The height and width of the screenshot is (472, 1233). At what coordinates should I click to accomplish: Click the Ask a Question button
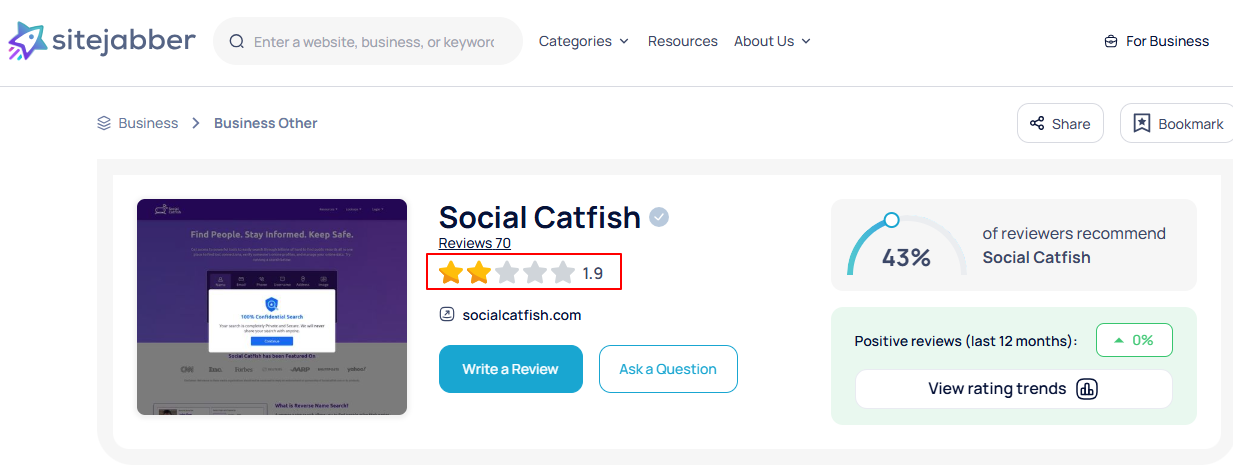pos(668,369)
